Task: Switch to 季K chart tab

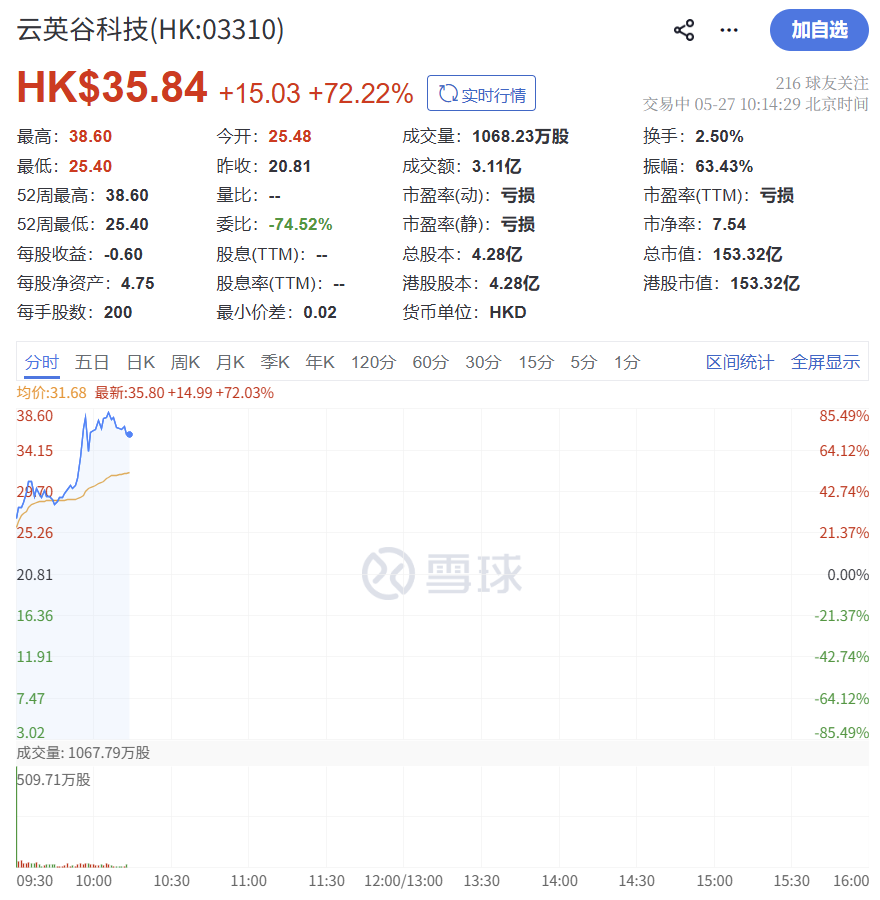Action: point(275,362)
